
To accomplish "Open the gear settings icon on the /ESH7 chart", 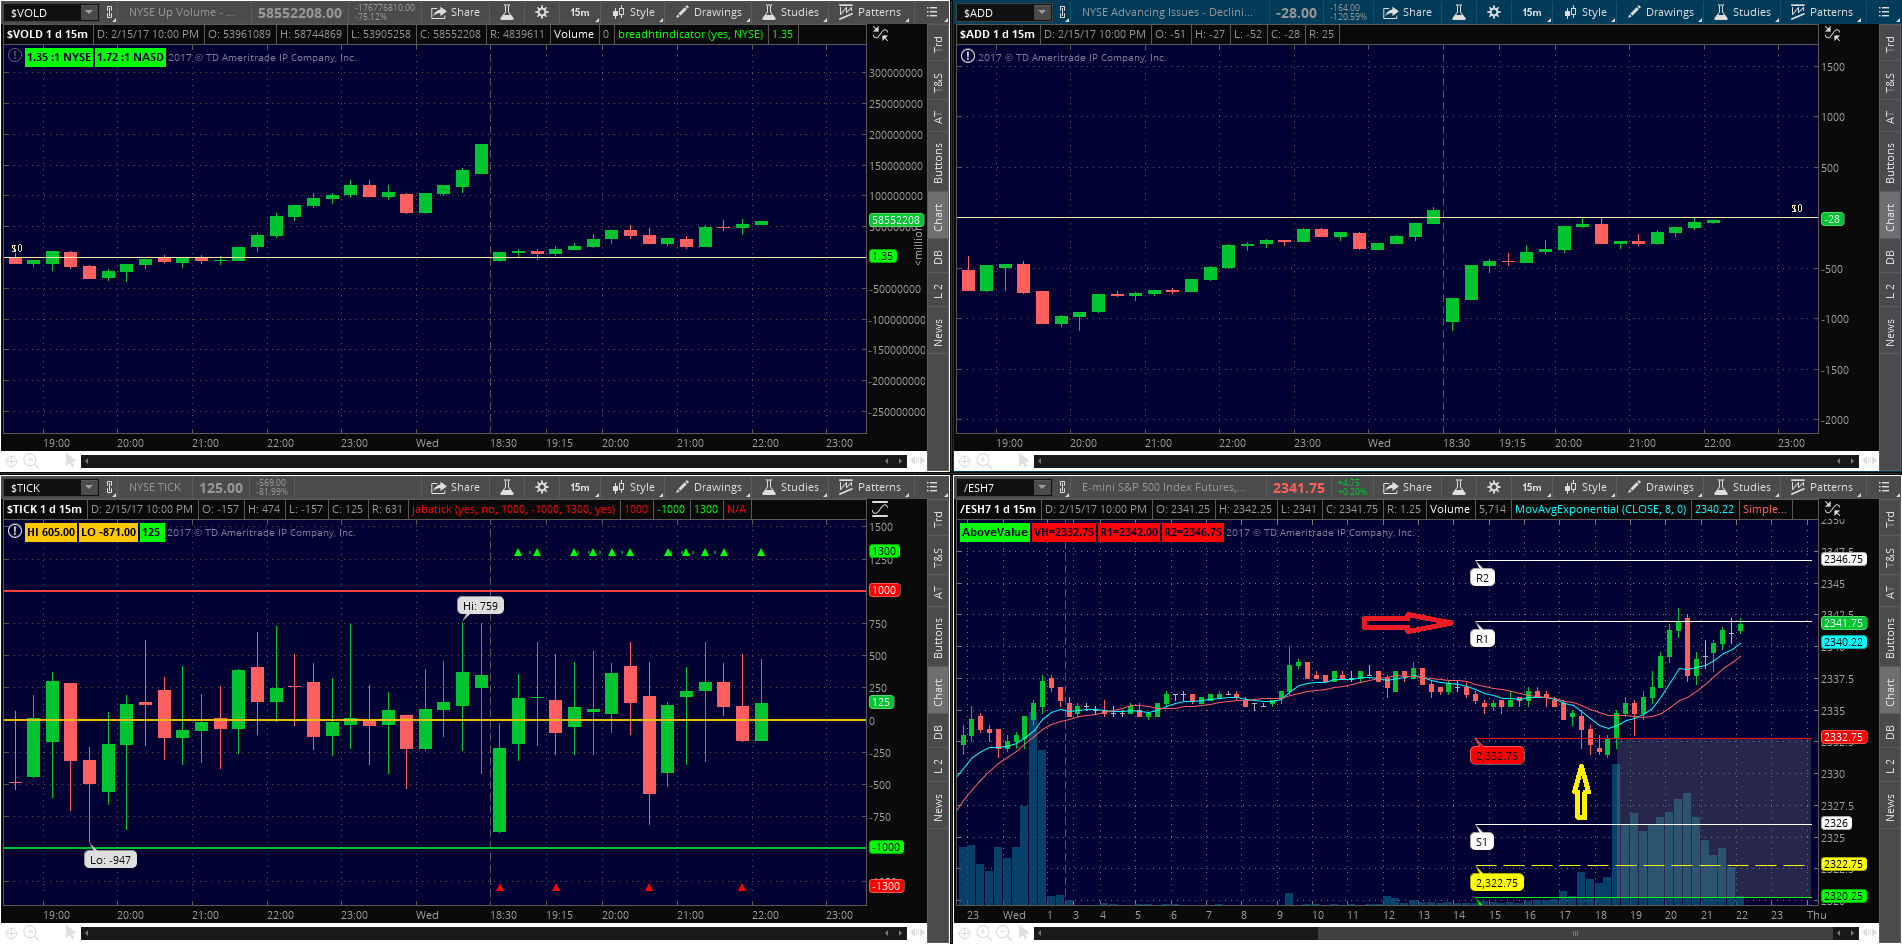I will pyautogui.click(x=1493, y=487).
